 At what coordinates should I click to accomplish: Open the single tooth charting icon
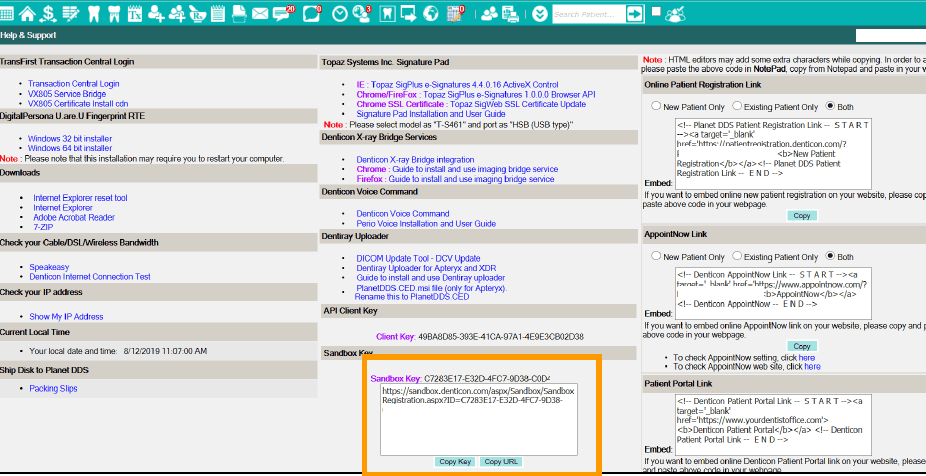point(93,13)
